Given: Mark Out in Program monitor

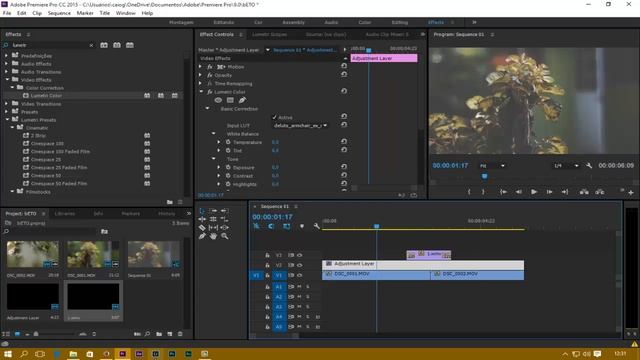Looking at the screenshot, I should coord(483,192).
